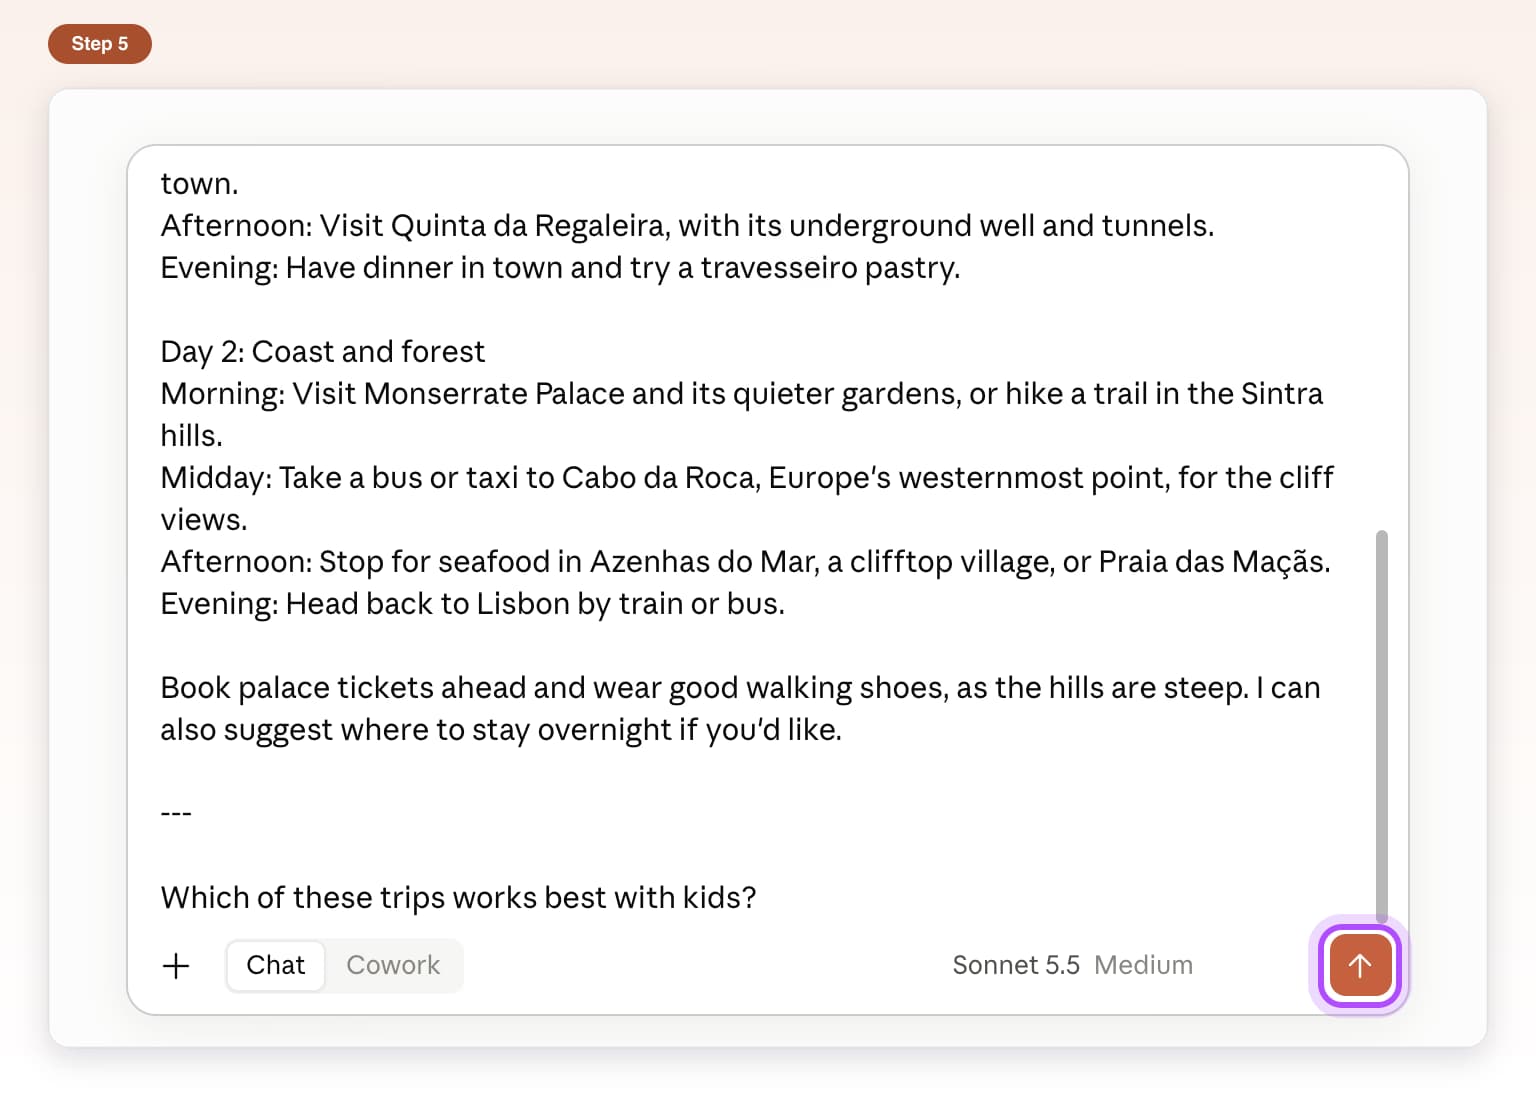This screenshot has width=1536, height=1096.
Task: Click the message box scrollbar
Action: click(1382, 726)
